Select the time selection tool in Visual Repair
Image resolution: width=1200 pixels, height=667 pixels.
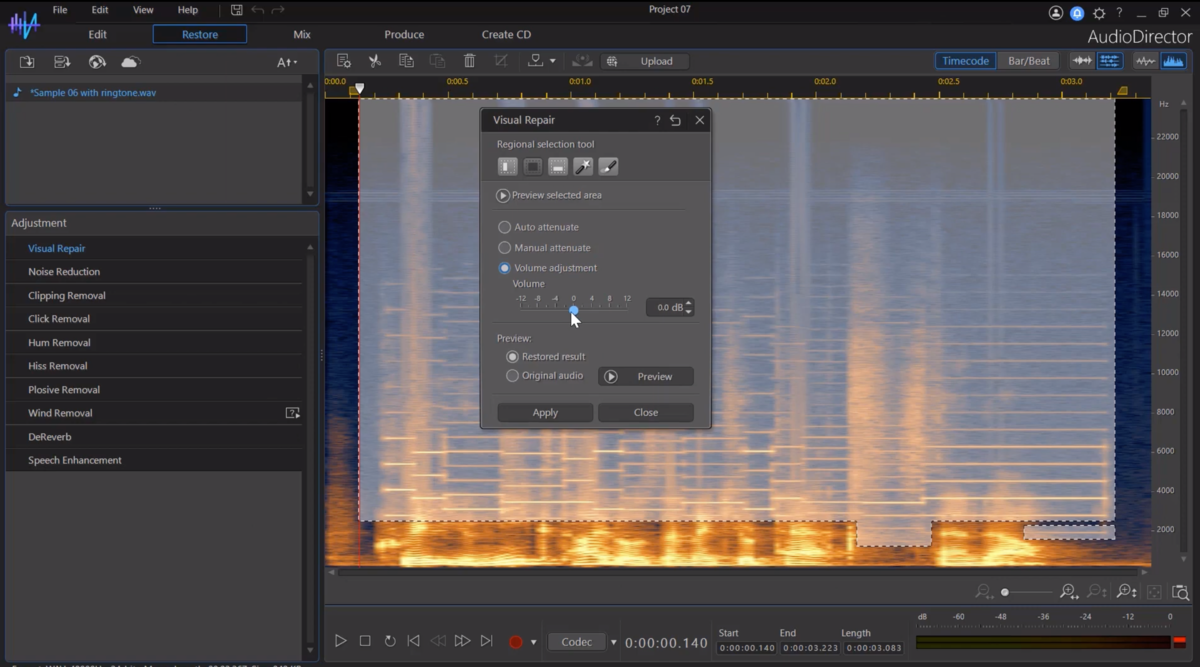508,167
